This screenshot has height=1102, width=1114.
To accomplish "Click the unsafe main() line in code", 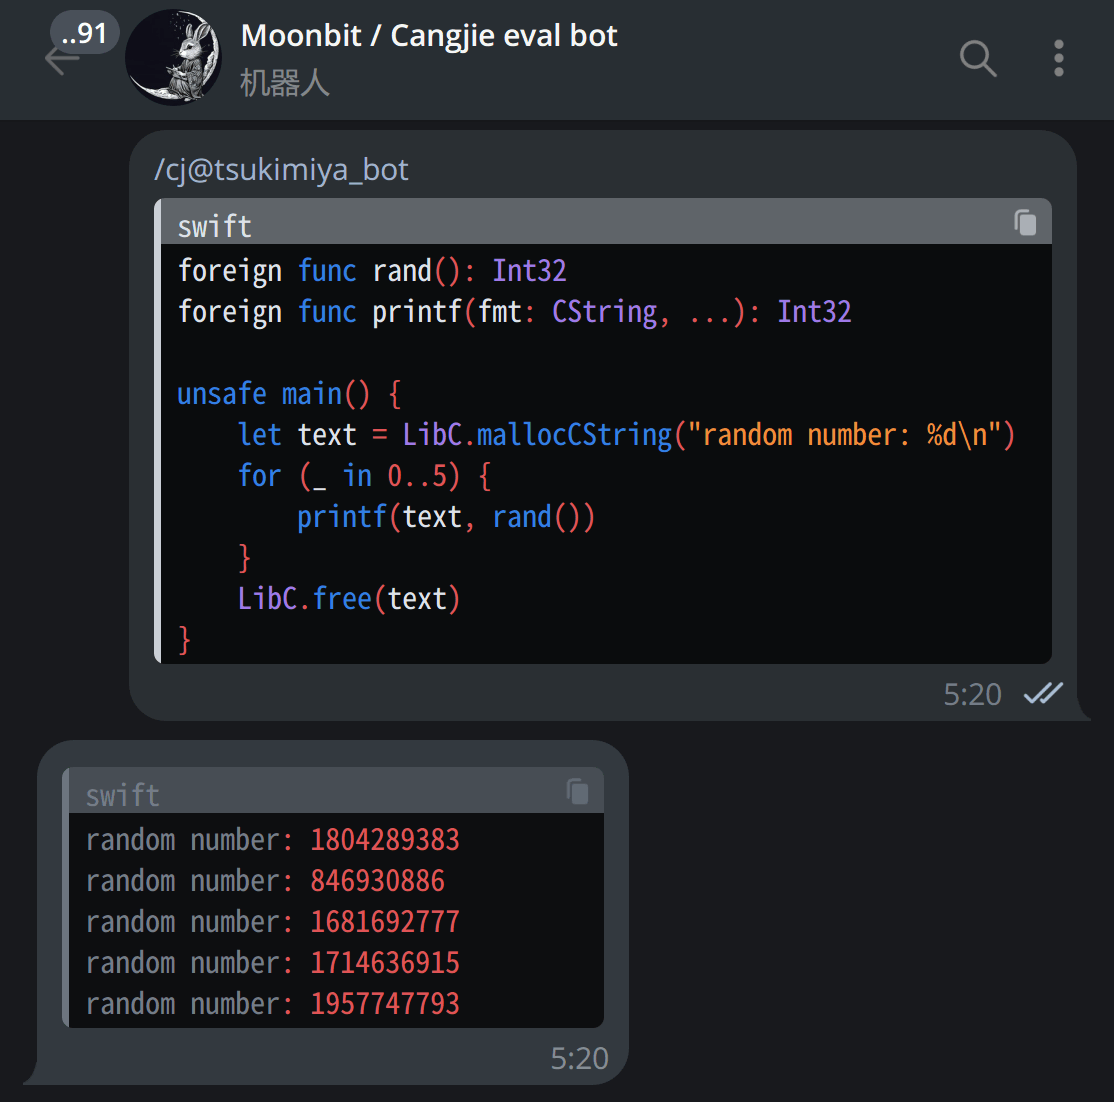I will click(288, 394).
